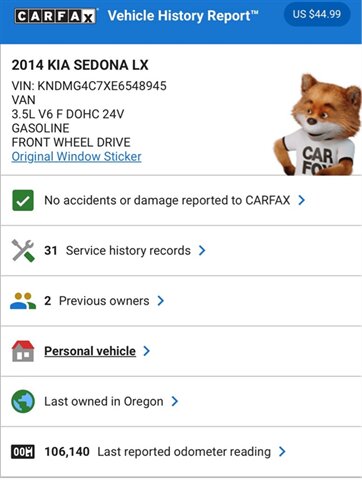The image size is (362, 480).
Task: Click the previous owners people icon
Action: [23, 301]
